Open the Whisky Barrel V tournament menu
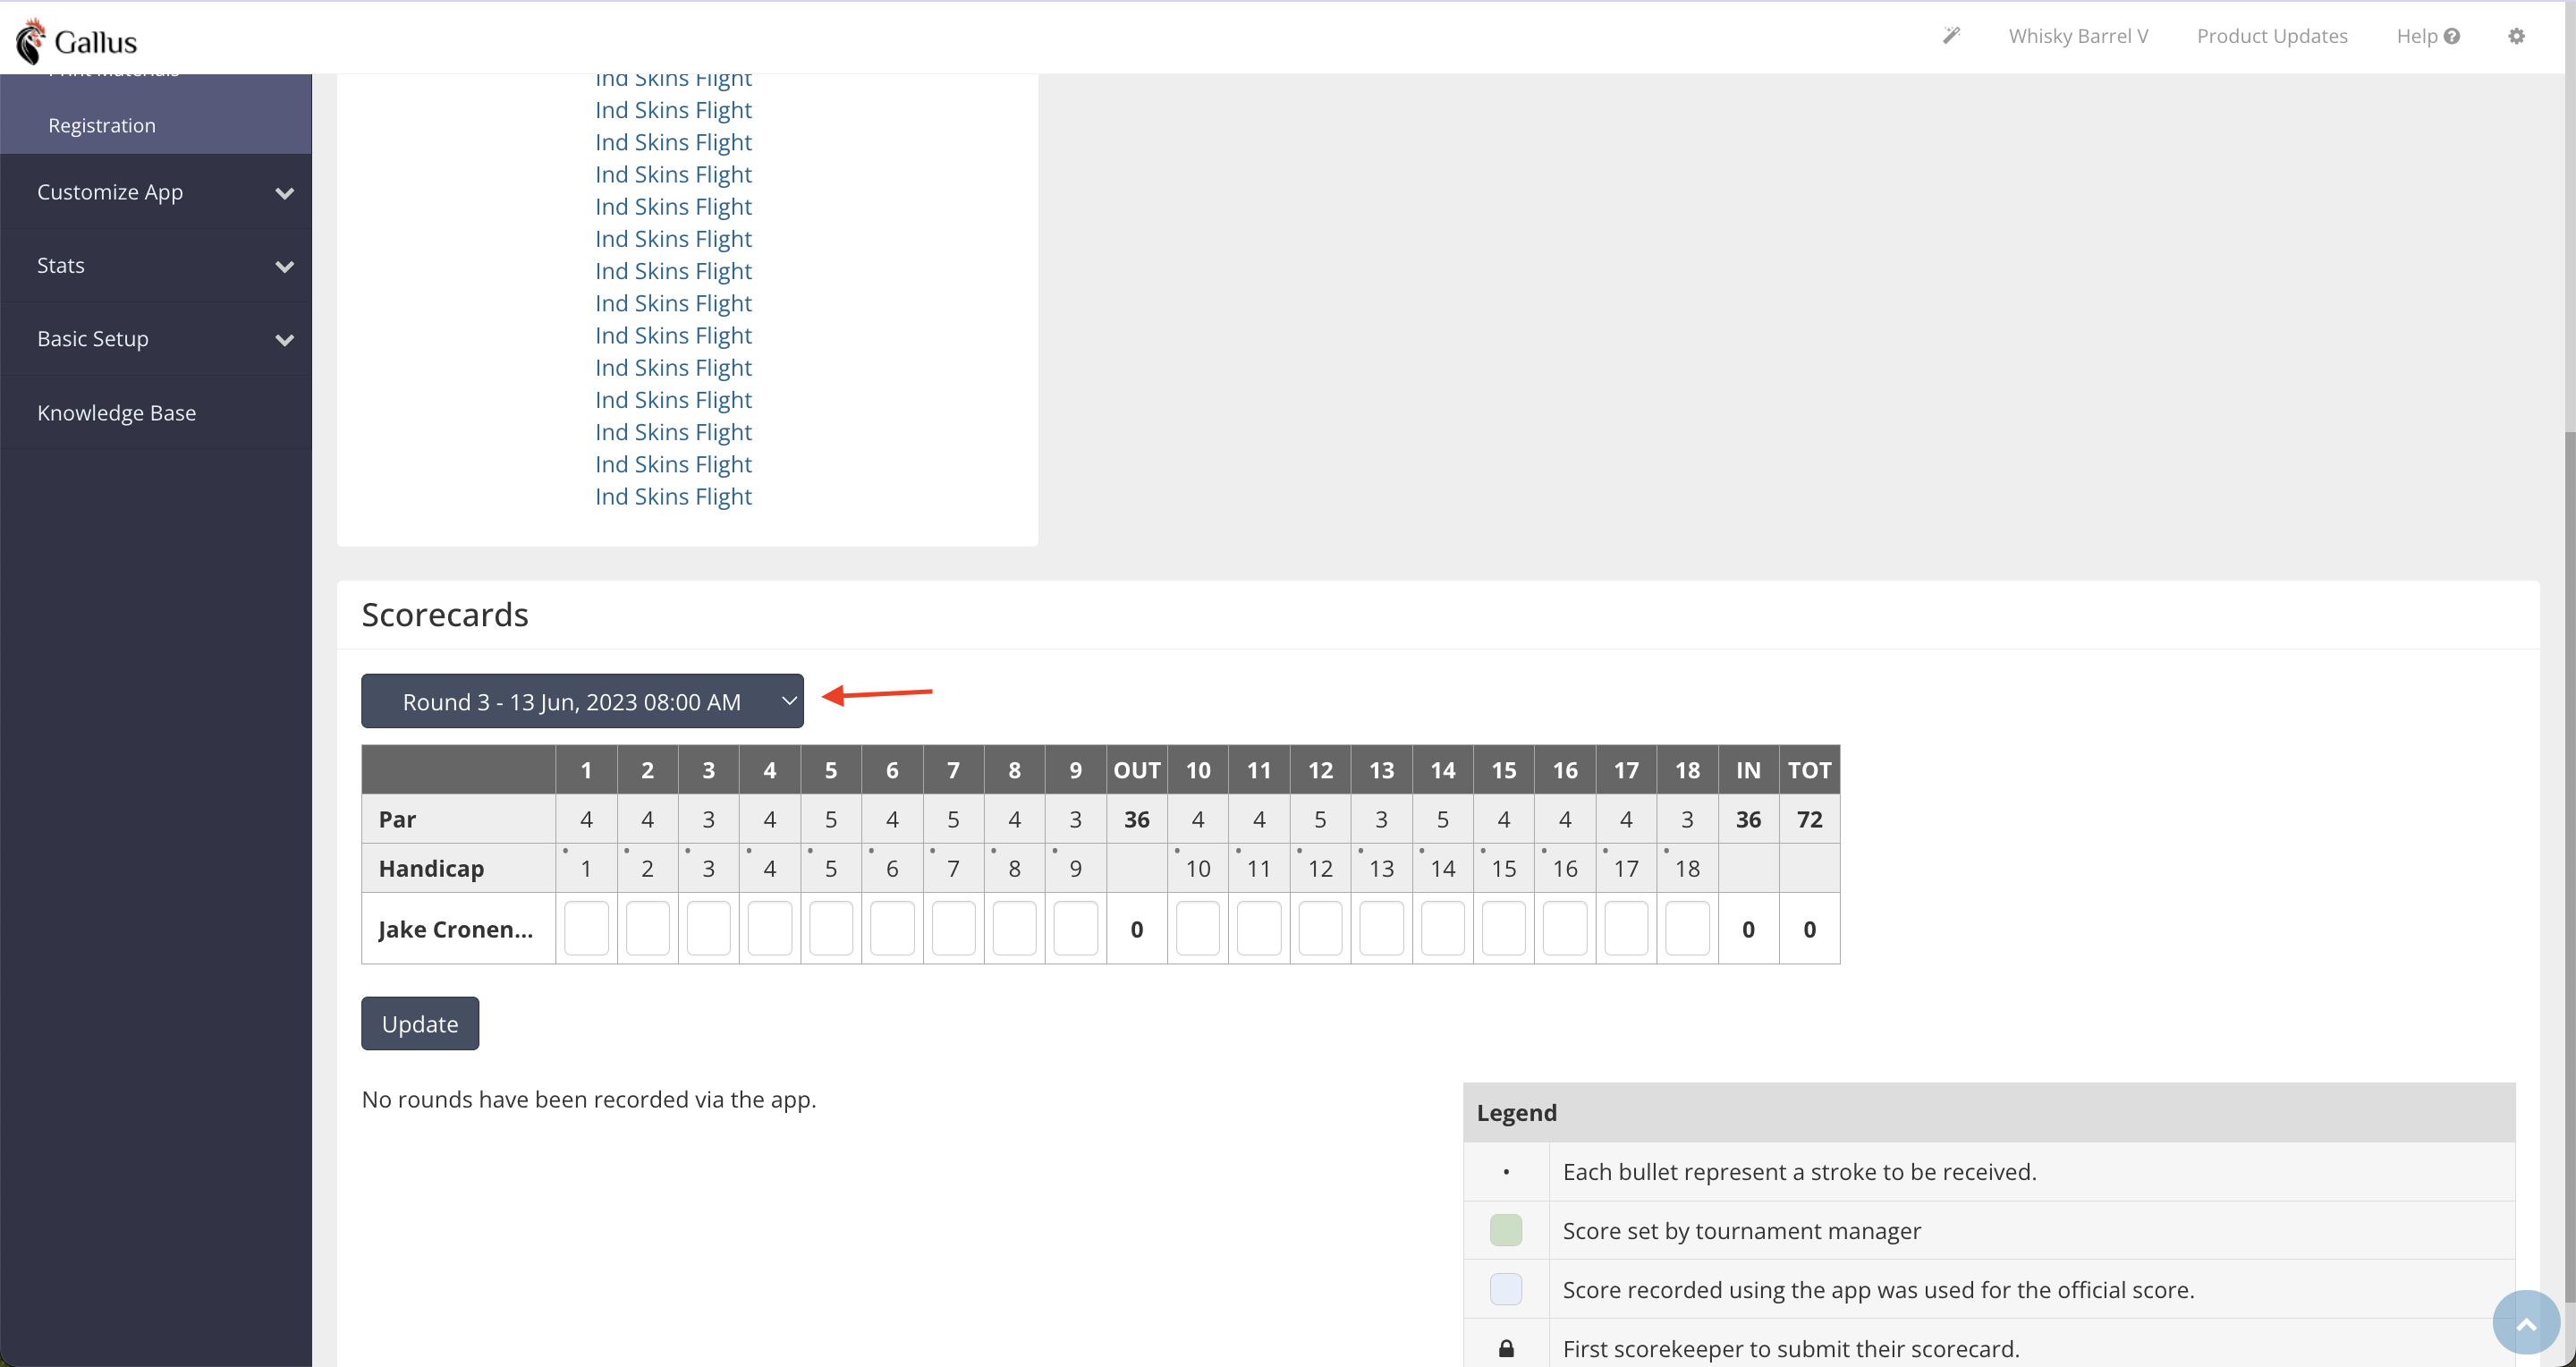Image resolution: width=2576 pixels, height=1367 pixels. pos(2078,36)
